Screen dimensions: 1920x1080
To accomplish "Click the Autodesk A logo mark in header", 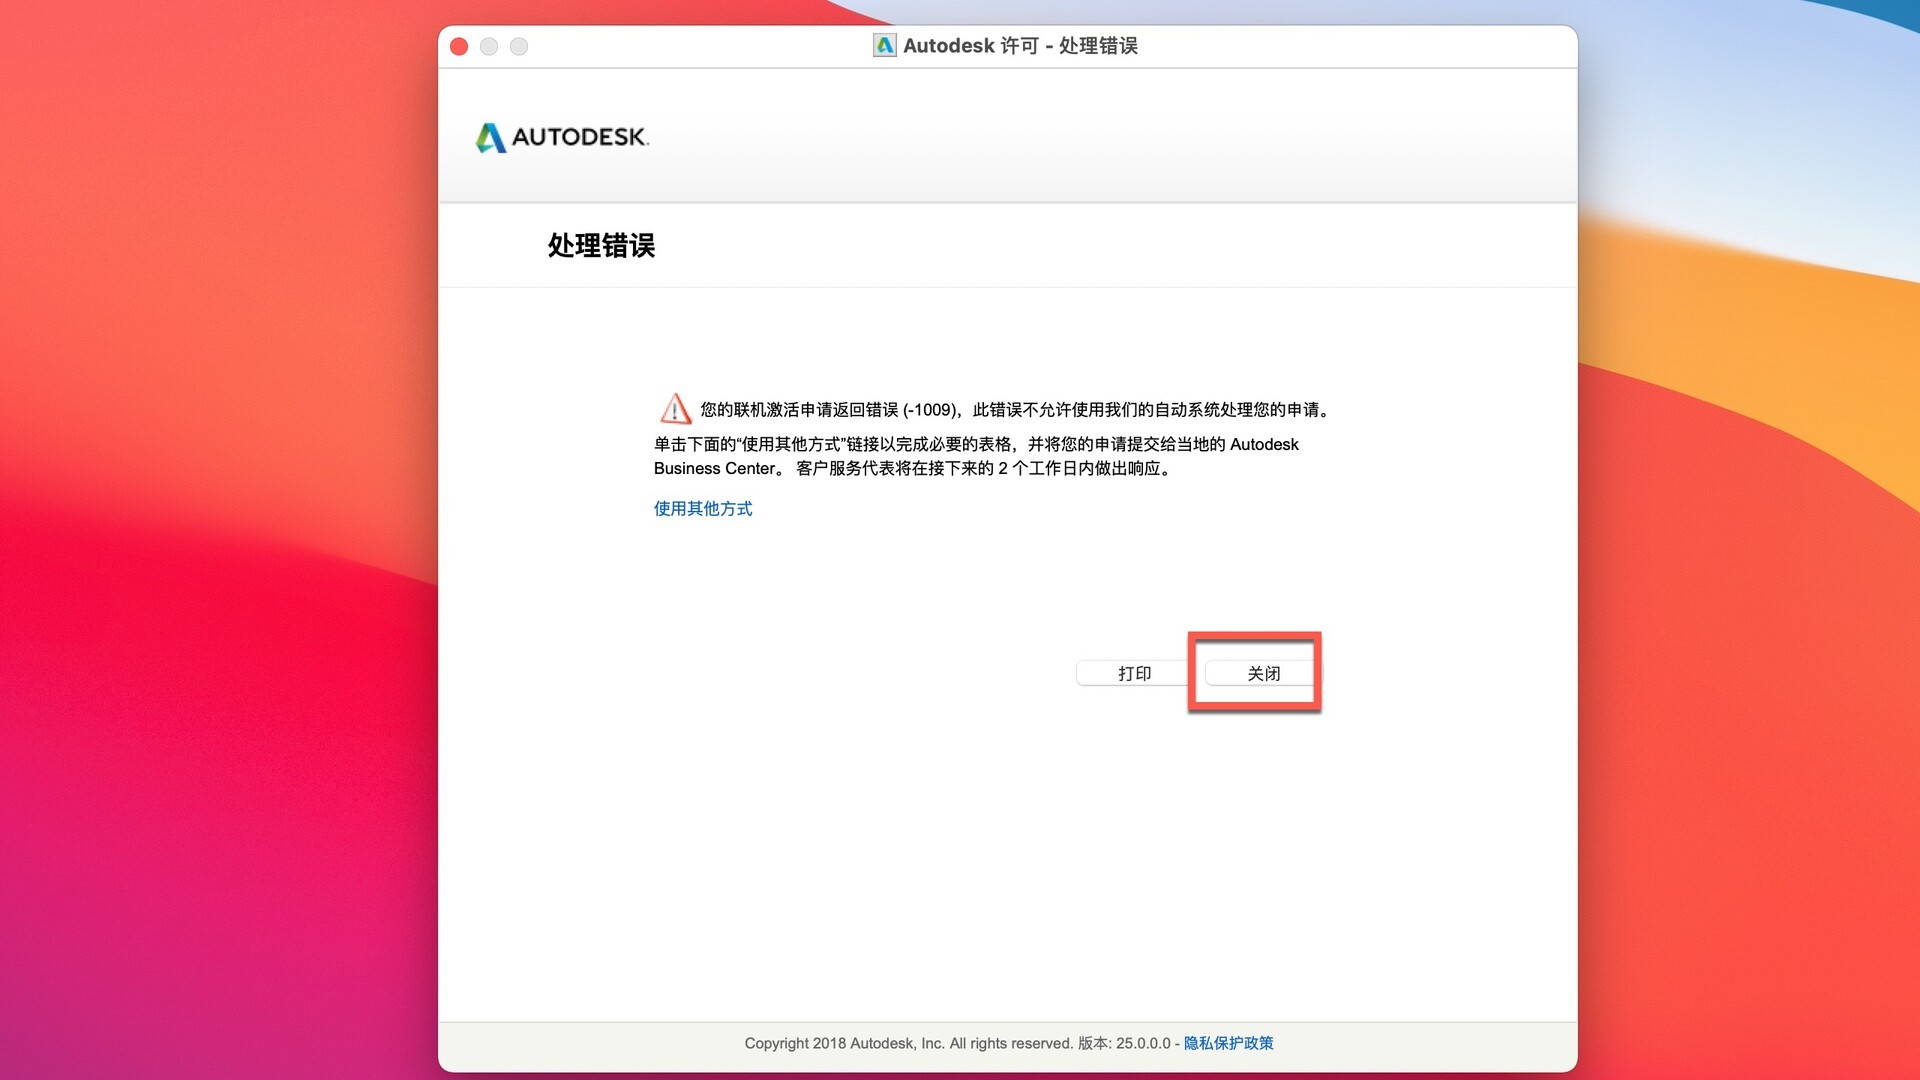I will coord(490,137).
